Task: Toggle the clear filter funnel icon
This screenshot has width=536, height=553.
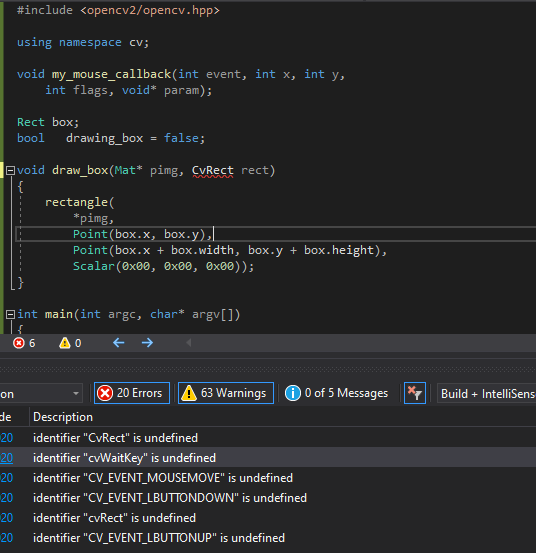Action: coord(415,393)
